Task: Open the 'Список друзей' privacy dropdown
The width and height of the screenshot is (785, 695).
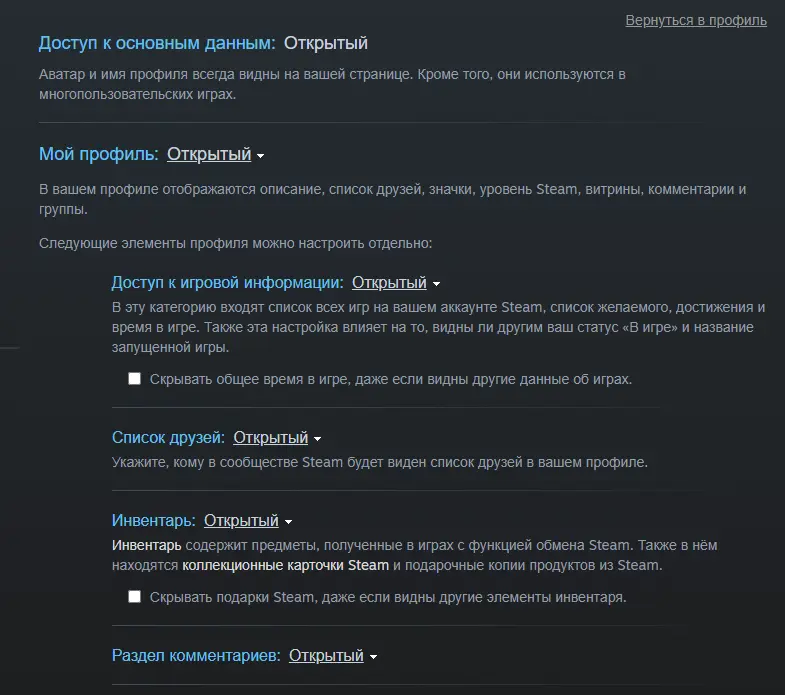Action: pyautogui.click(x=277, y=438)
